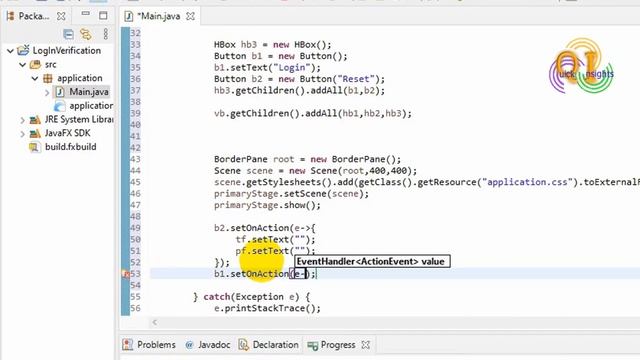Image resolution: width=640 pixels, height=360 pixels.
Task: Open the Declaration tab
Action: click(276, 345)
